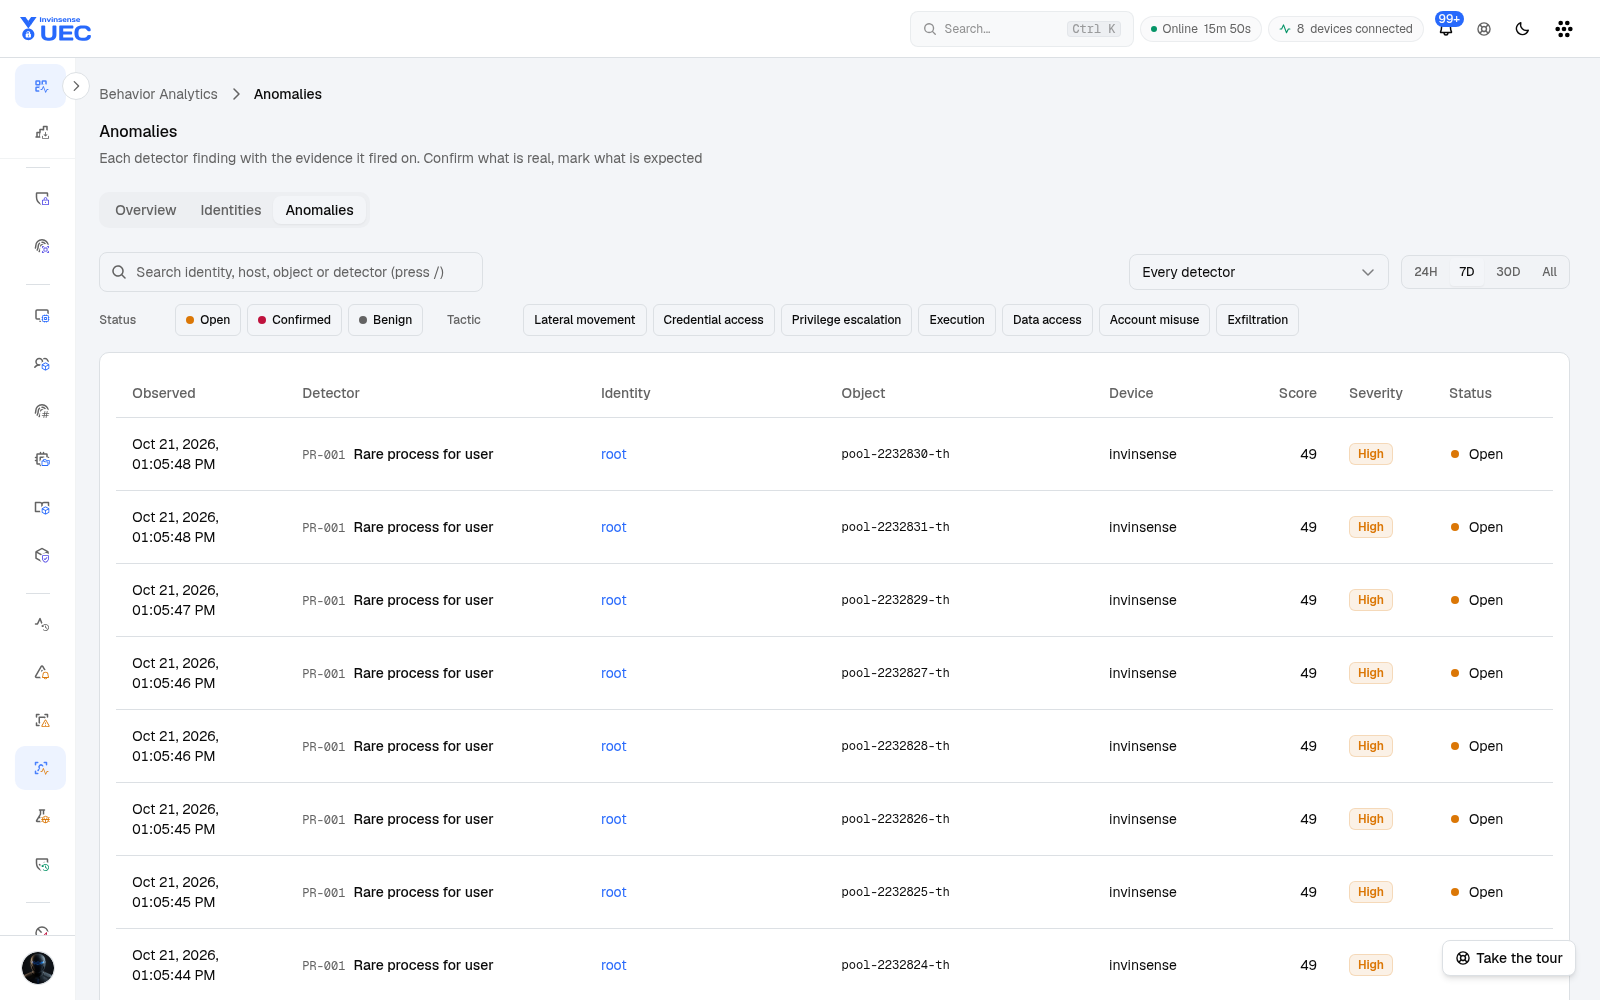Toggle the Privilege escalation tactic filter

[x=846, y=320]
